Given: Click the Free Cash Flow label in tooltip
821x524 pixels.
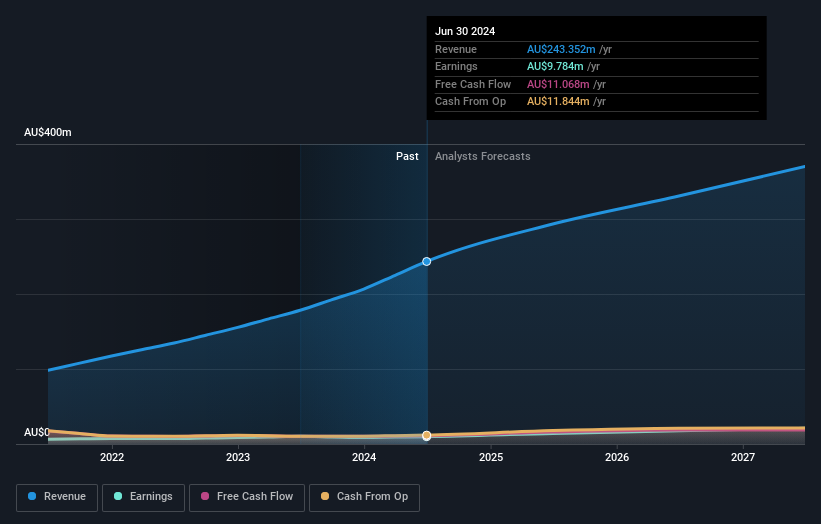Looking at the screenshot, I should [473, 84].
